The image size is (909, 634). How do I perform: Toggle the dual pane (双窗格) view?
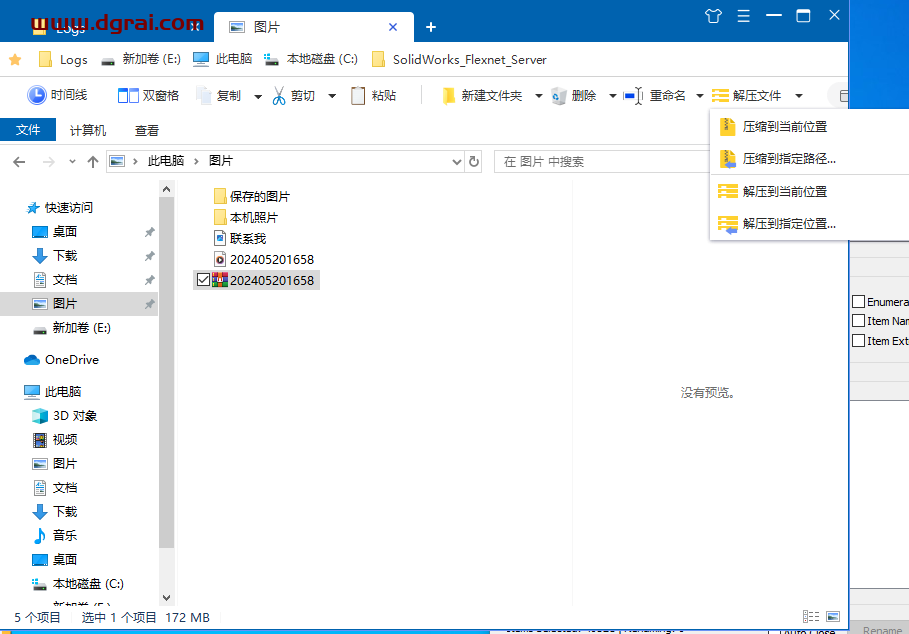[x=148, y=96]
